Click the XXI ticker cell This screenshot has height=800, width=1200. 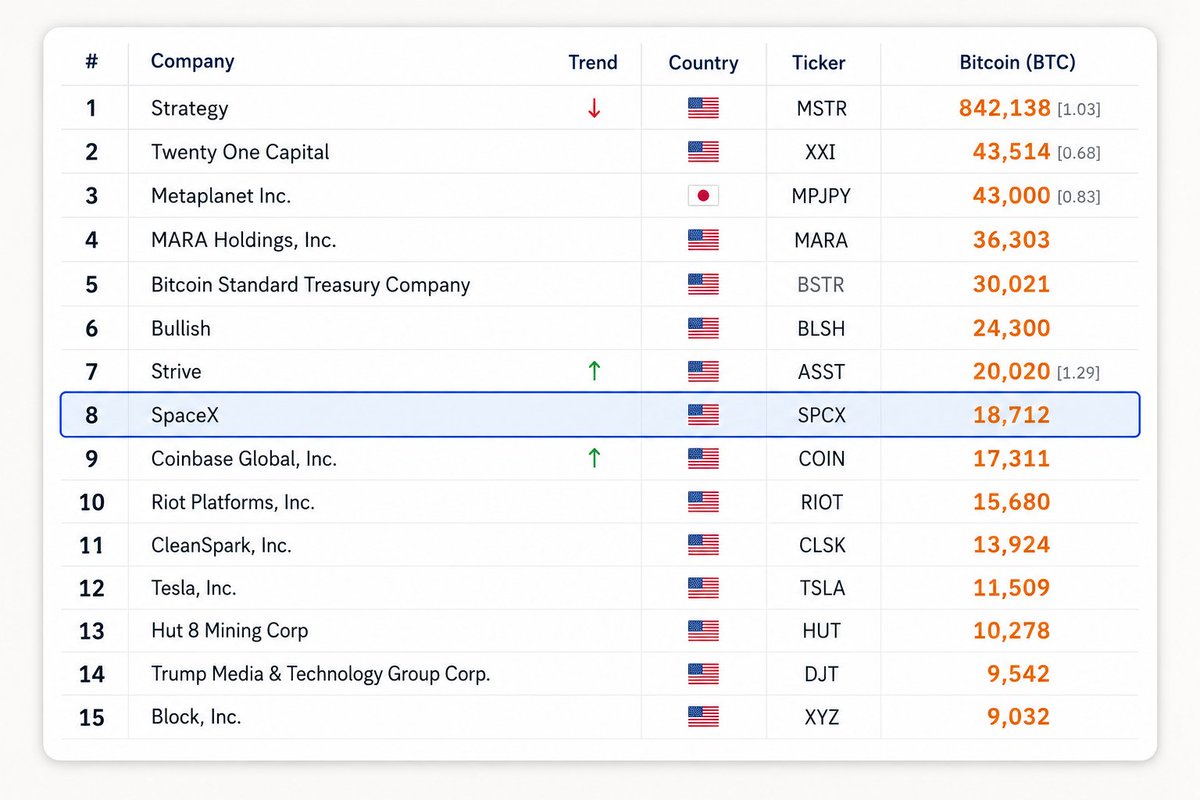819,153
